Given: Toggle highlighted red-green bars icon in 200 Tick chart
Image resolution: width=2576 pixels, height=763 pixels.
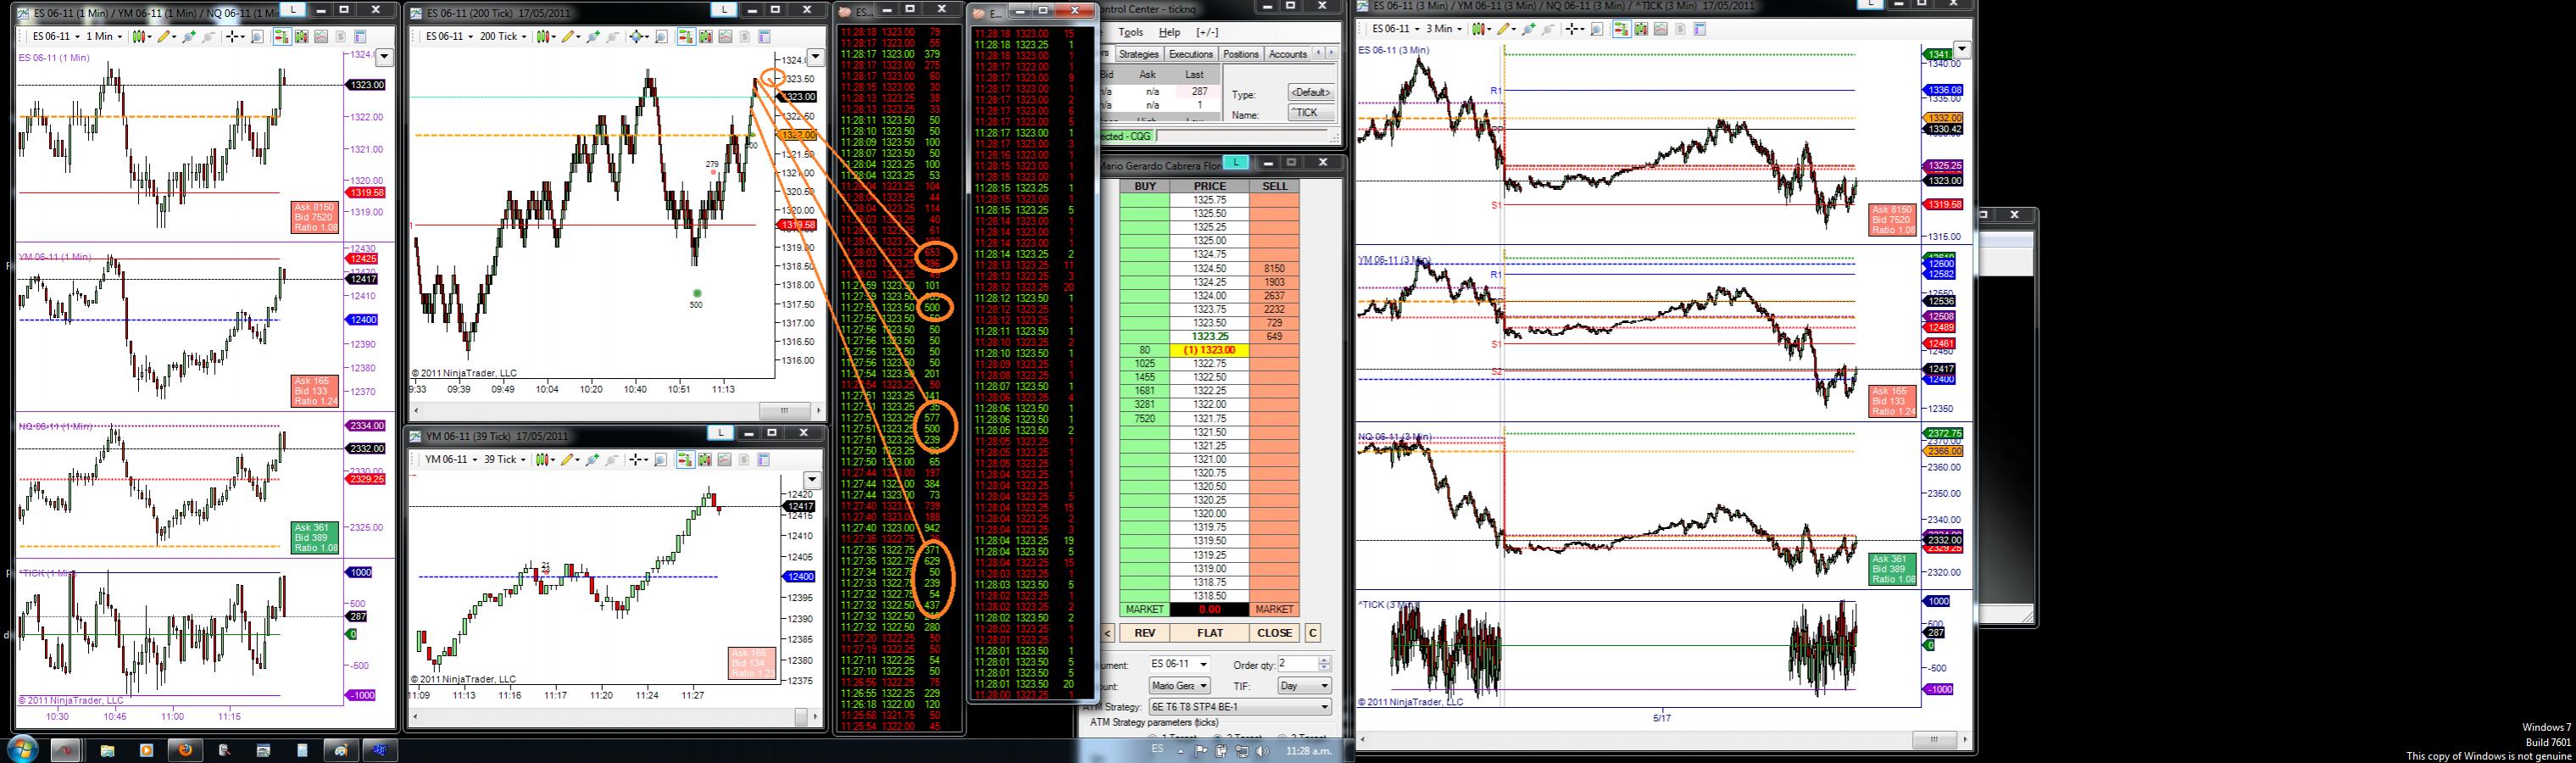Looking at the screenshot, I should 686,37.
